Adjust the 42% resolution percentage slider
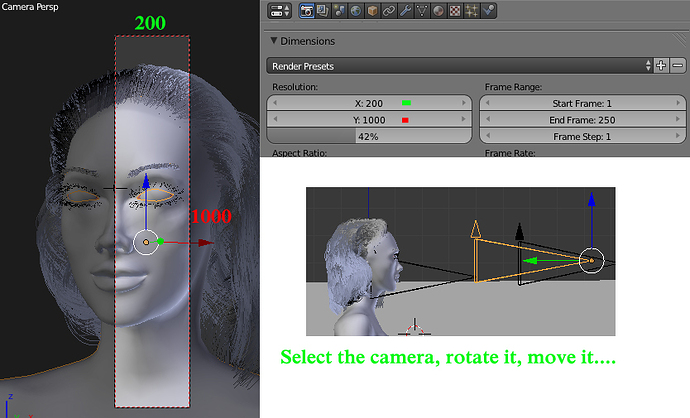Image resolution: width=690 pixels, height=418 pixels. [x=369, y=136]
